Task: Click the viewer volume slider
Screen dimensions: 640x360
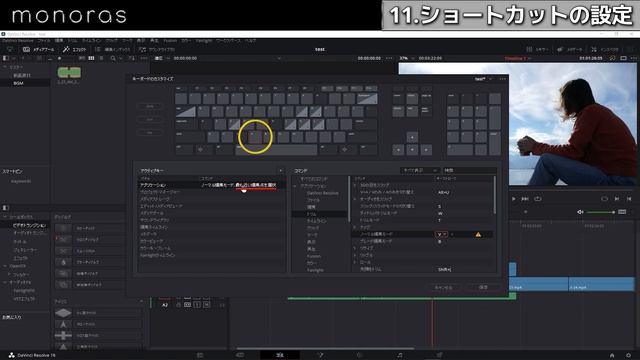Action: pos(600,212)
